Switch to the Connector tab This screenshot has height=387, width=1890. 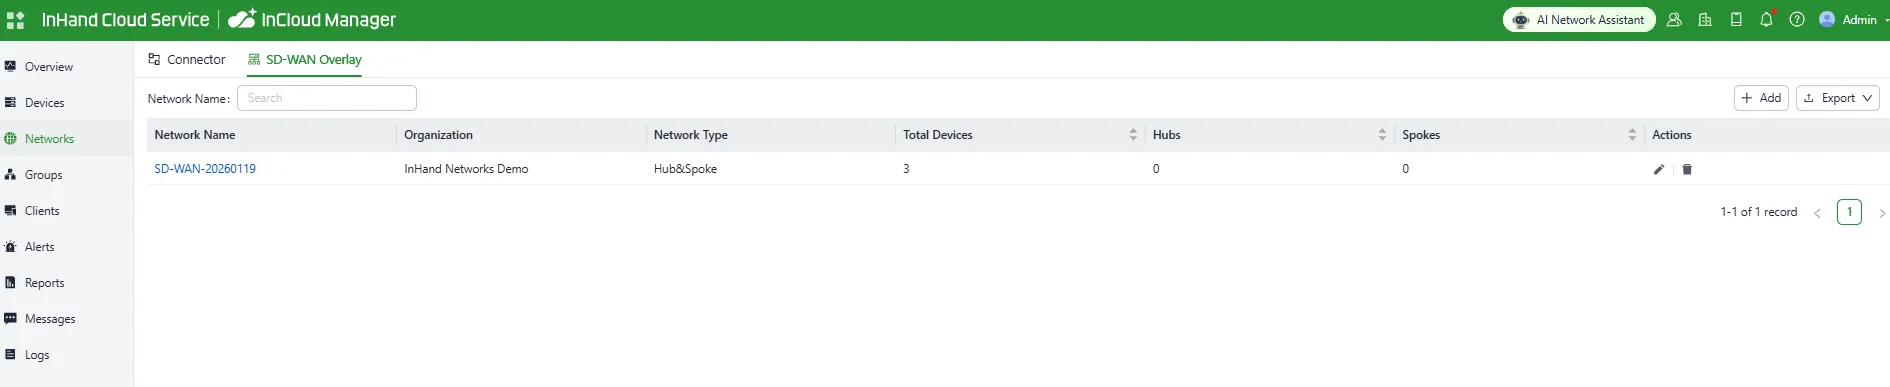click(x=187, y=60)
